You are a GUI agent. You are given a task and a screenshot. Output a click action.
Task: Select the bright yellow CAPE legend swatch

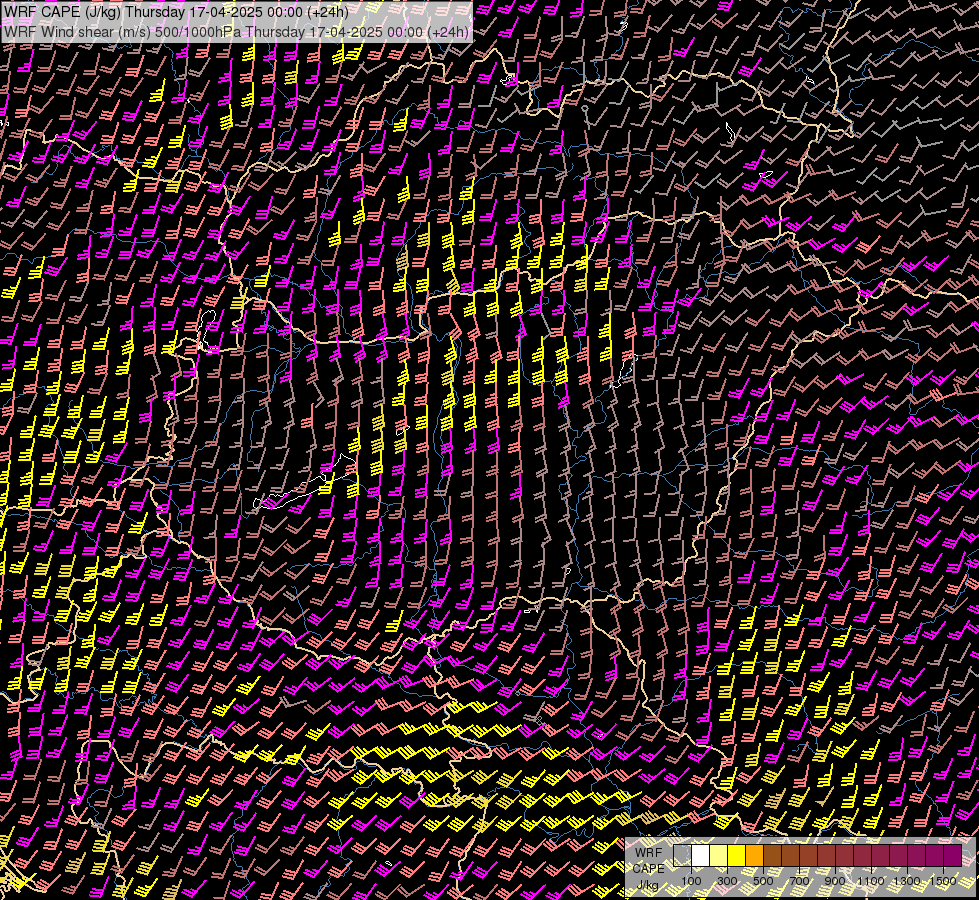(x=736, y=855)
